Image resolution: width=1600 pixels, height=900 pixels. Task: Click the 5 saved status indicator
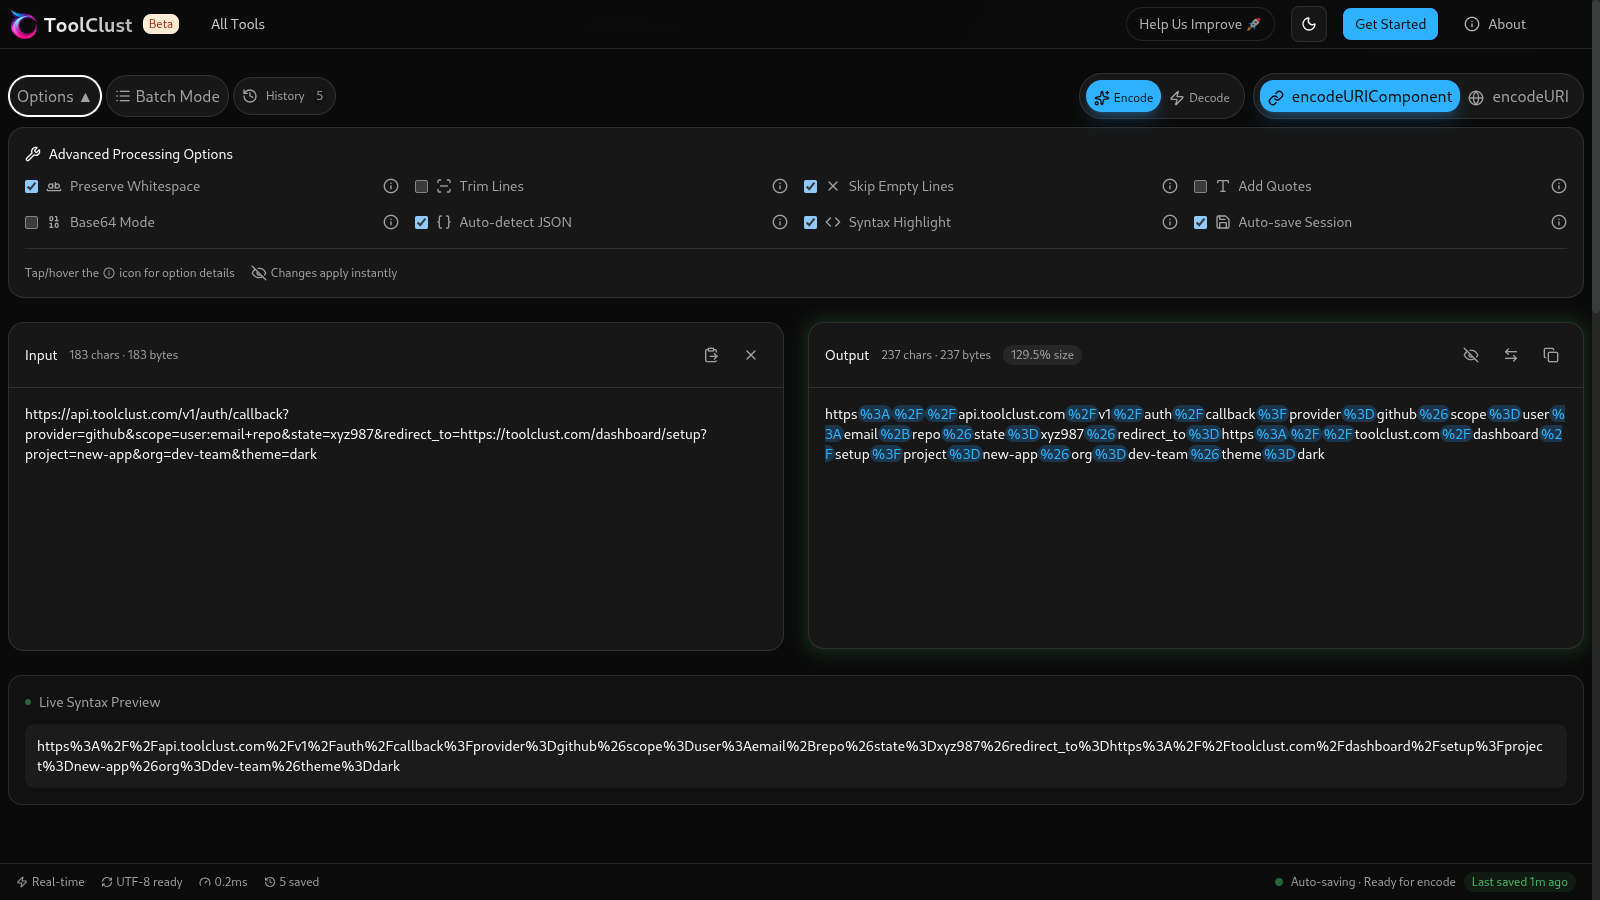pos(292,882)
